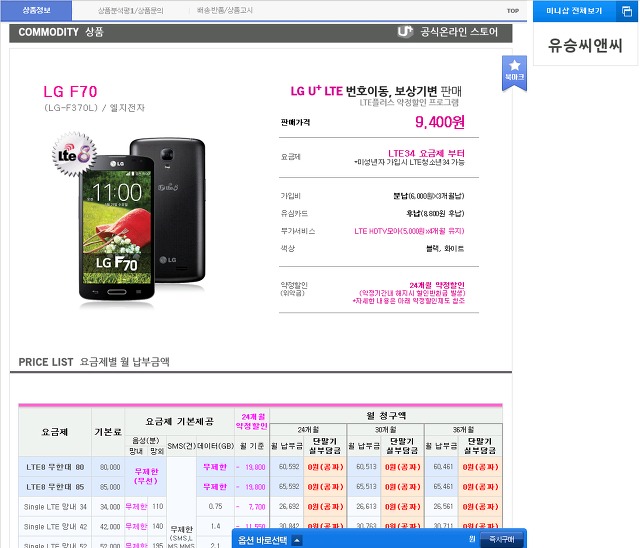The height and width of the screenshot is (548, 640).
Task: Click 분납(6,000원×3개월납) value
Action: (x=429, y=196)
